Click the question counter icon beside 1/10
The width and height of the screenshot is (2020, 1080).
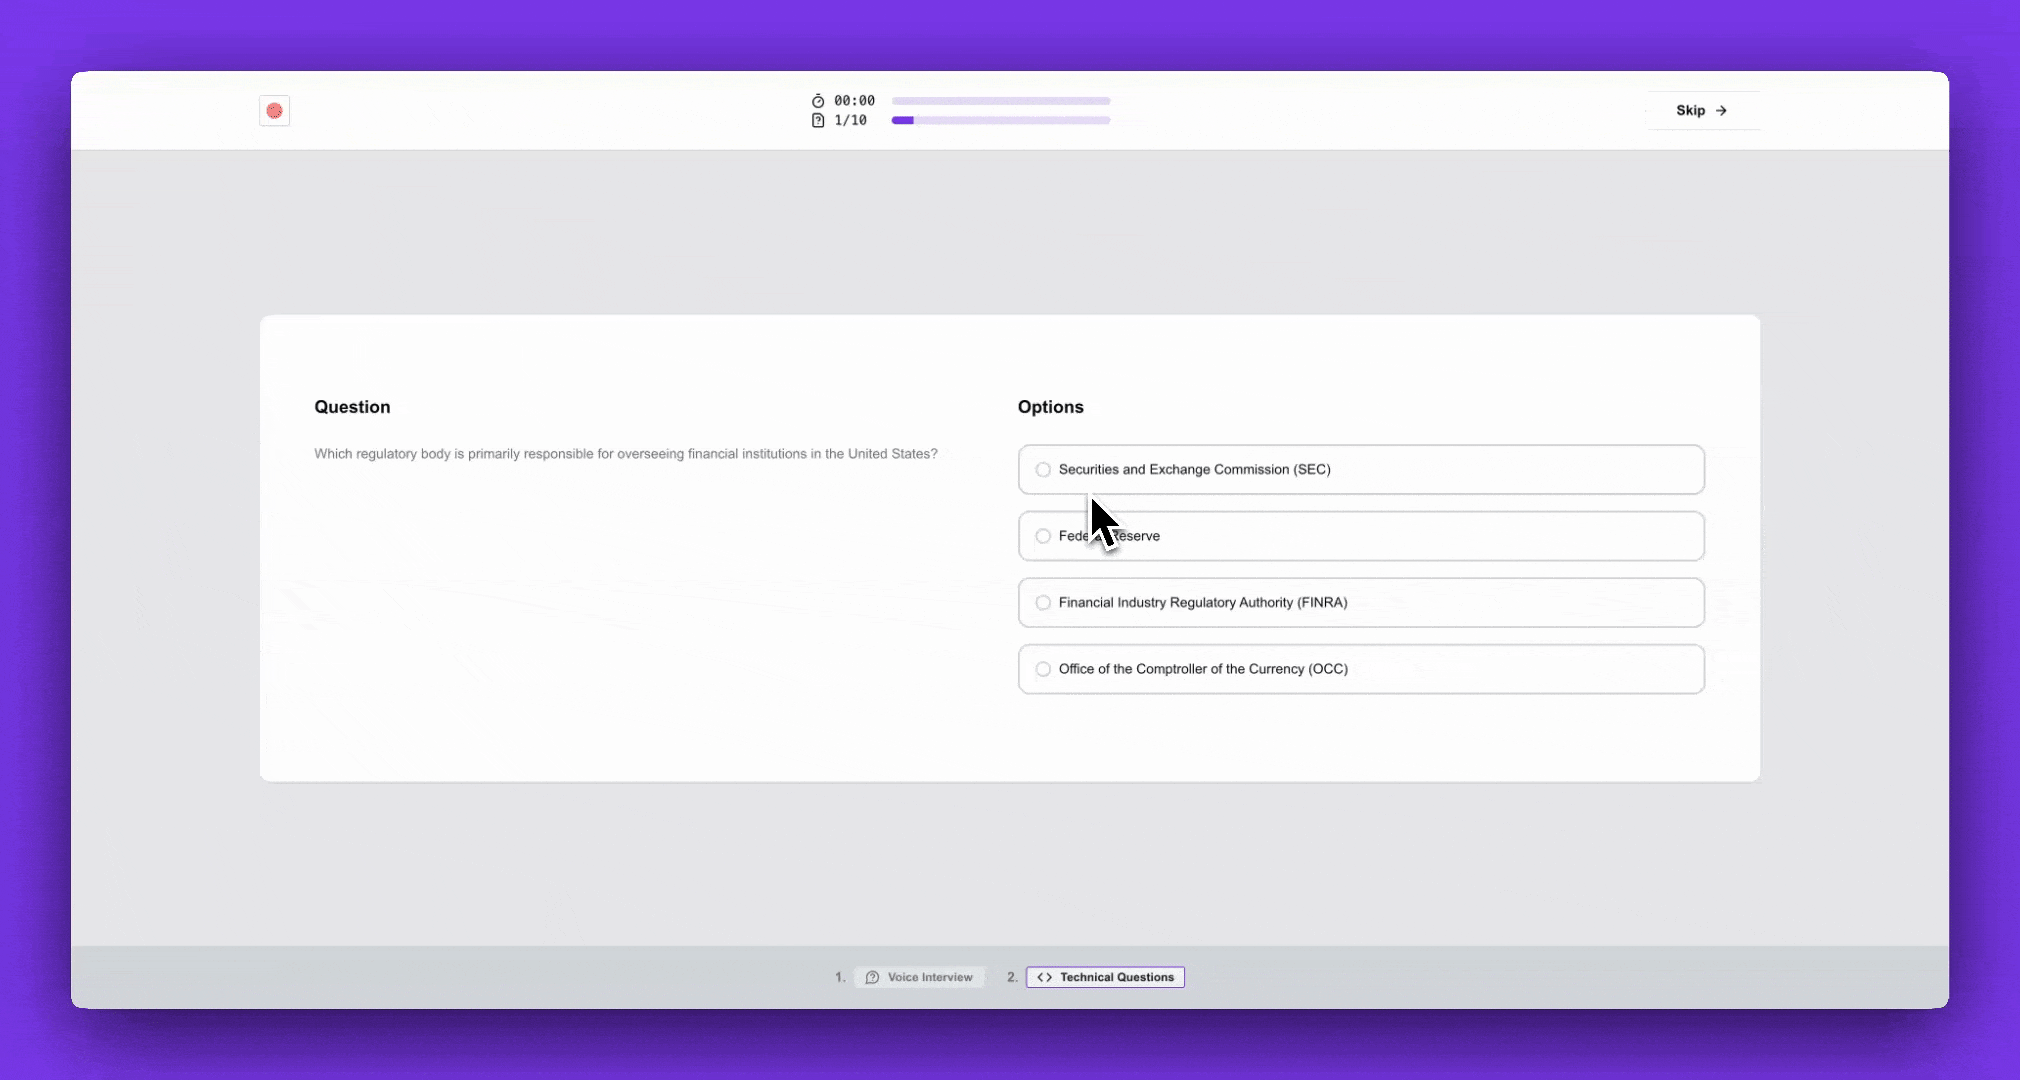tap(818, 120)
